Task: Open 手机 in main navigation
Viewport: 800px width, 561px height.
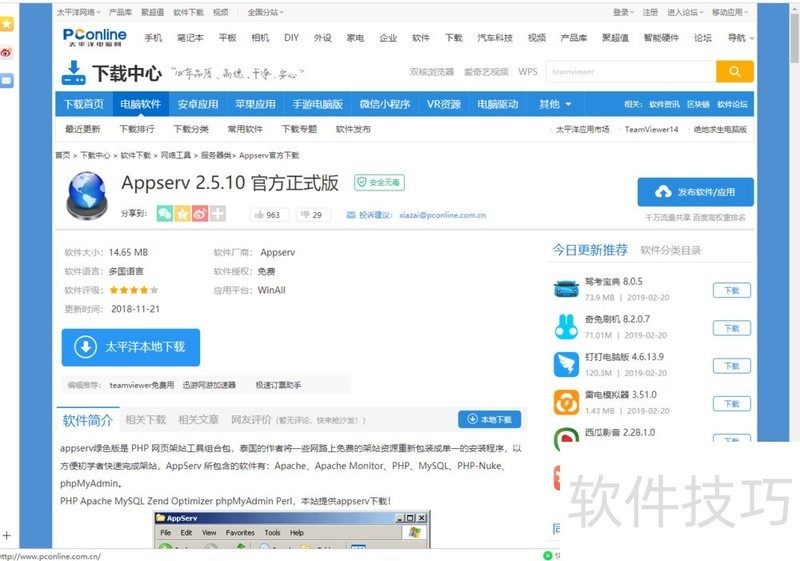Action: [153, 38]
